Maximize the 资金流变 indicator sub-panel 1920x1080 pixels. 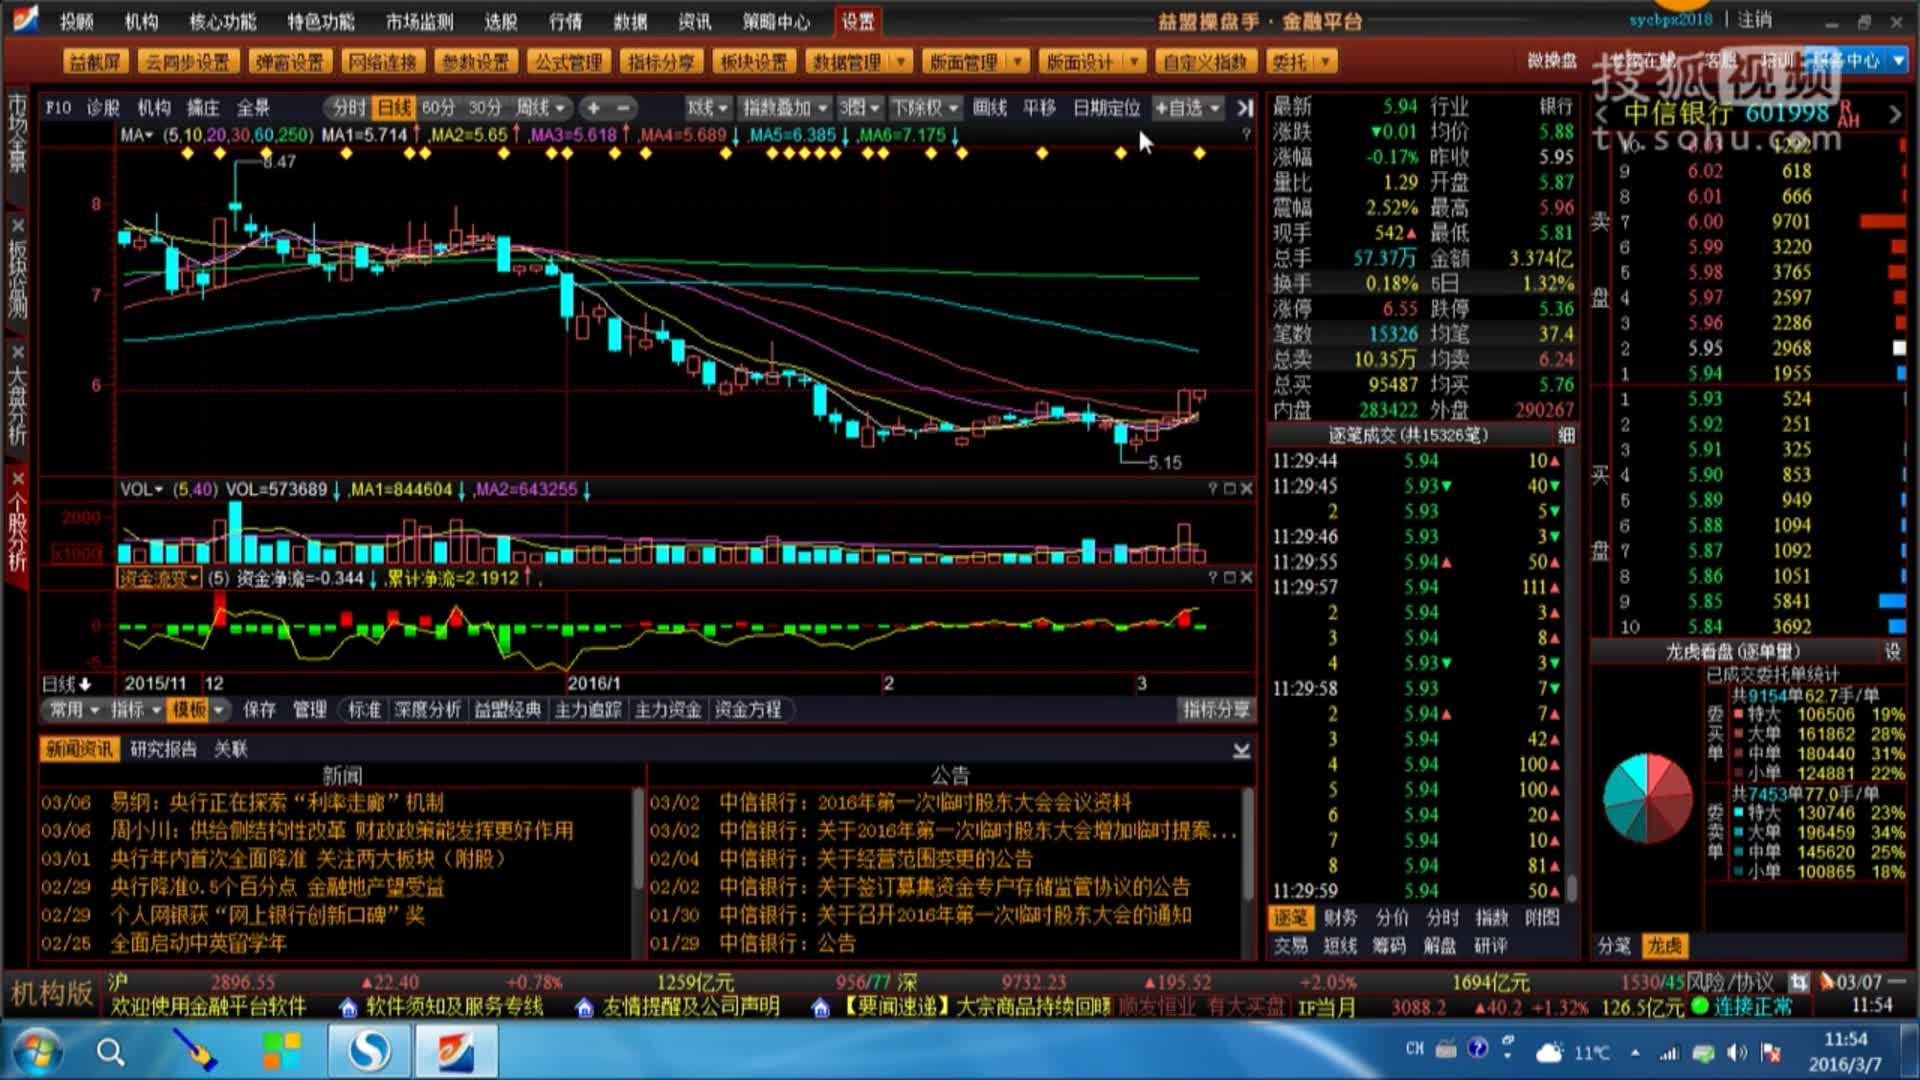pos(1229,577)
